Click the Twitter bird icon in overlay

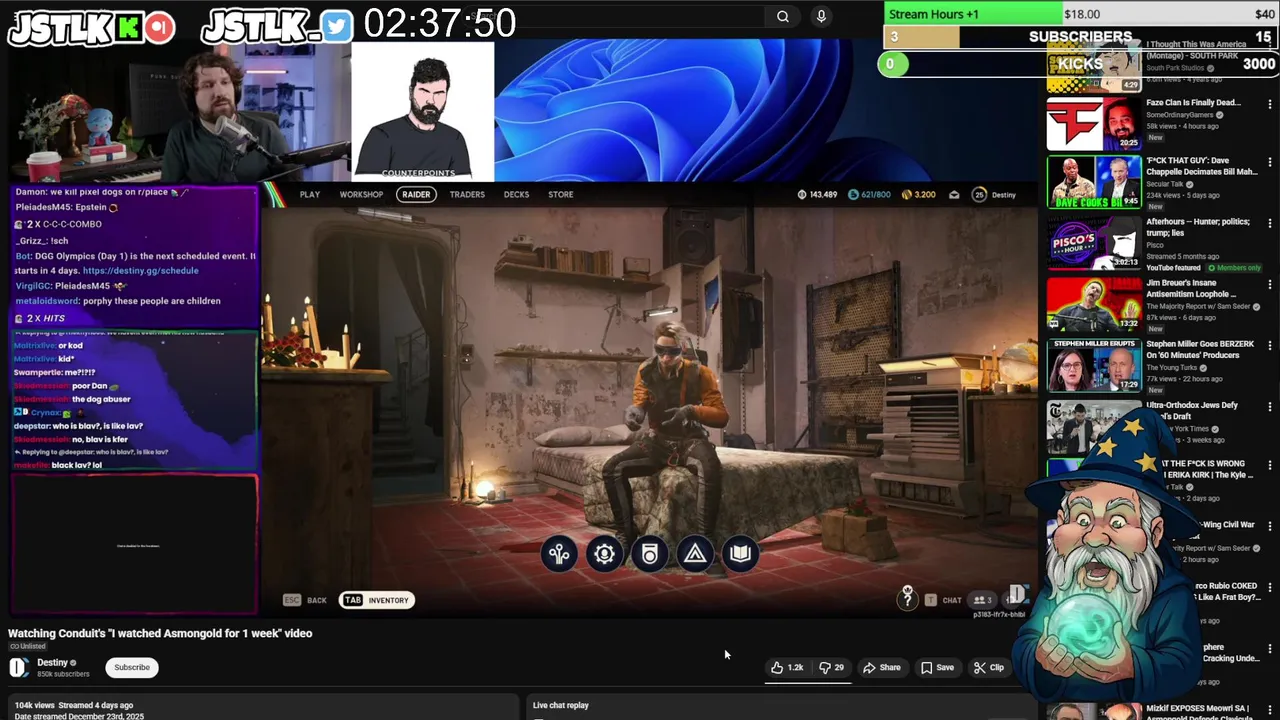point(337,27)
